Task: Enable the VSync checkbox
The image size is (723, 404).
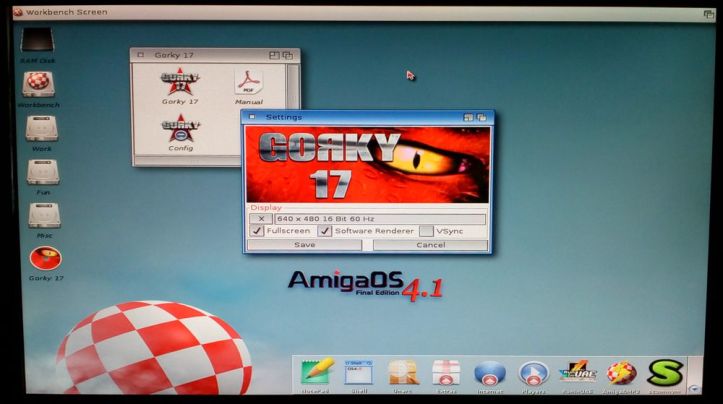Action: [426, 231]
